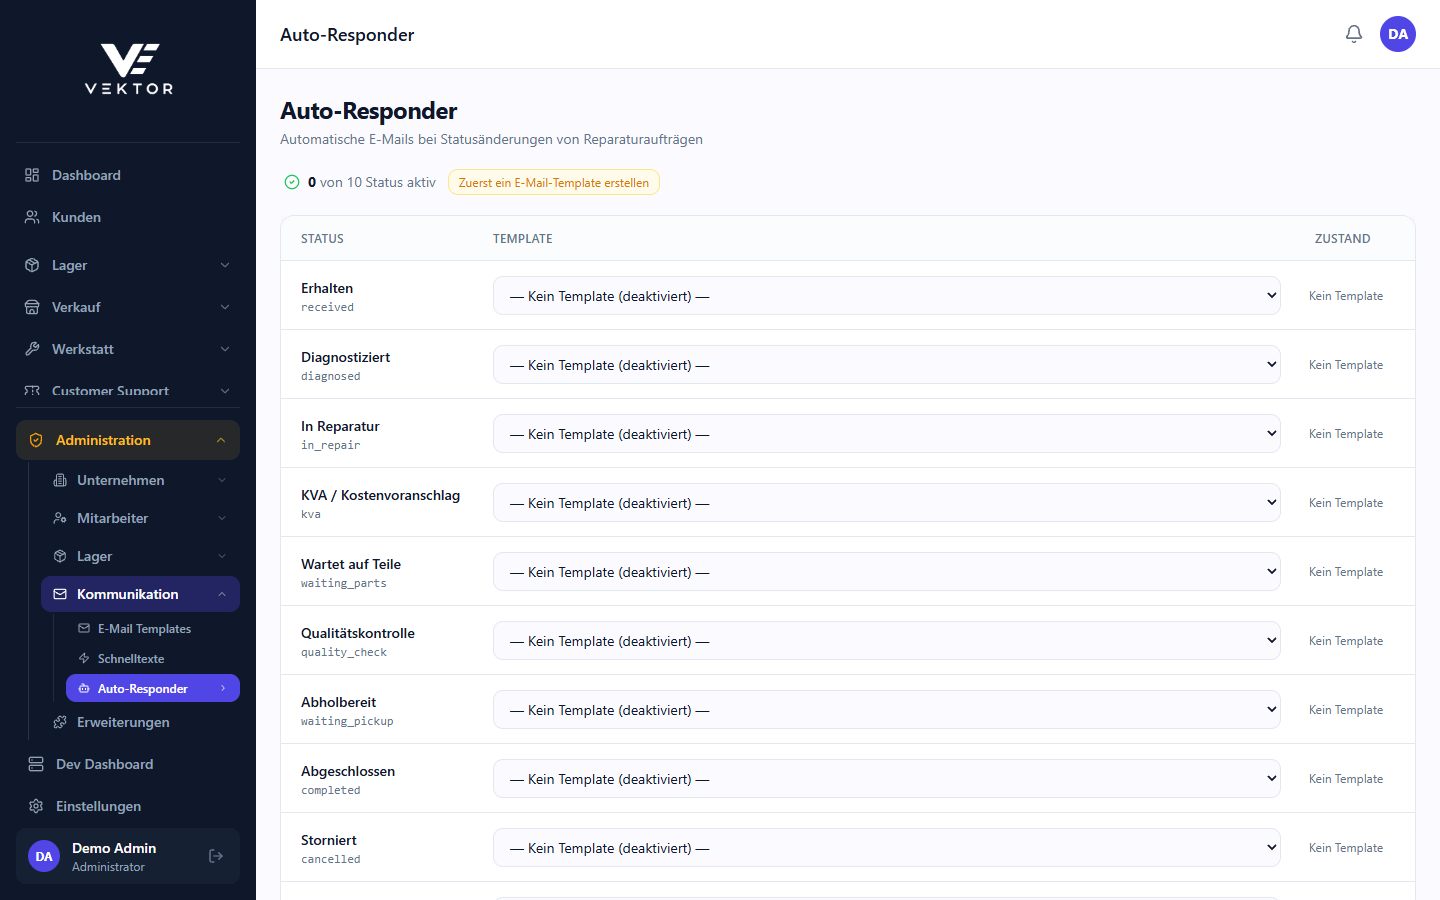Click the Kunden people icon
Viewport: 1440px width, 900px height.
(x=32, y=217)
